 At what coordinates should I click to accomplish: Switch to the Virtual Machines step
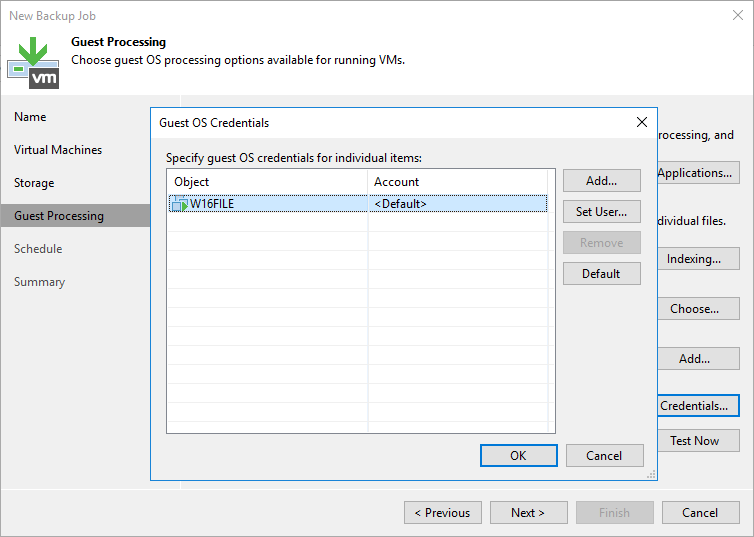pos(58,150)
